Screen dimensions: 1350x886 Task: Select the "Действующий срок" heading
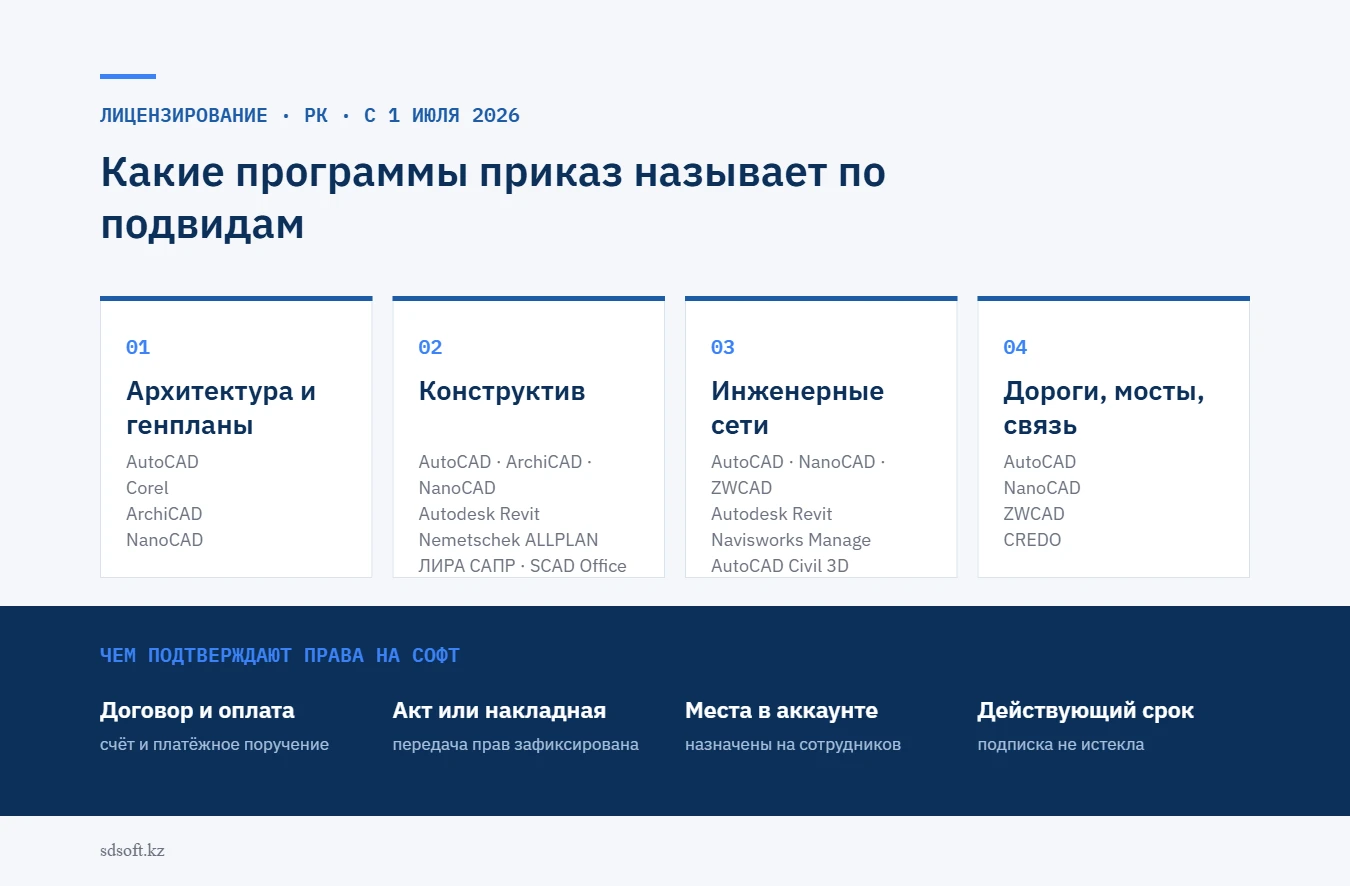pyautogui.click(x=1085, y=711)
